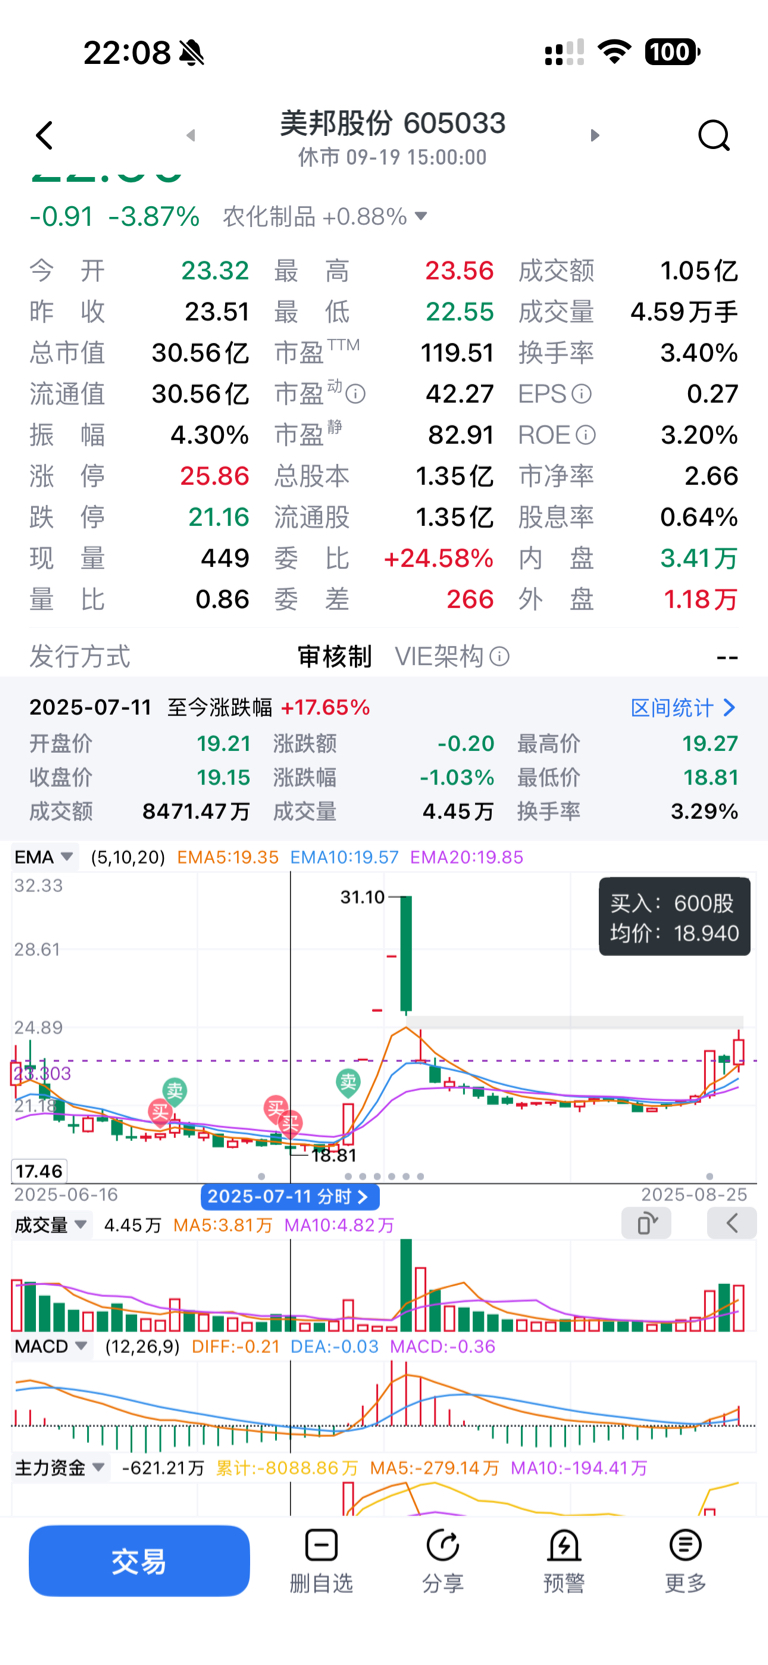Viewport: 768px width, 1665px height.
Task: Tap 总市值 value 30.56亿
Action: point(200,353)
